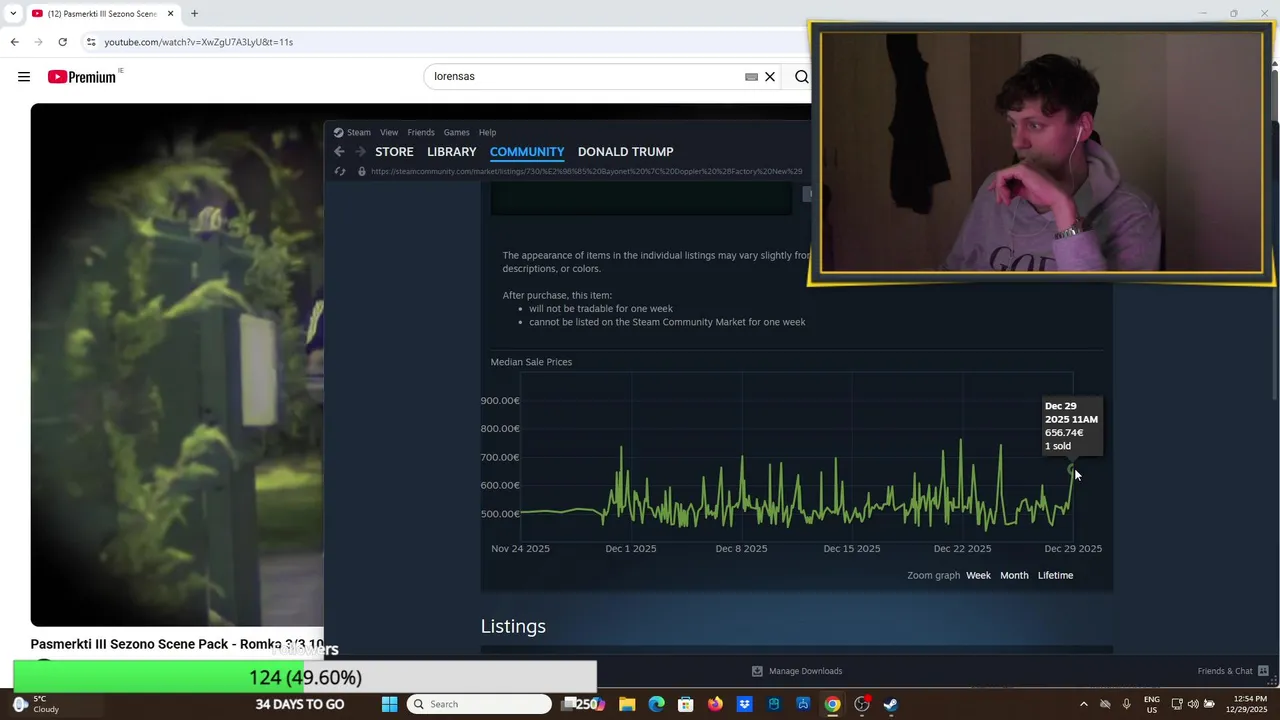This screenshot has width=1280, height=720.
Task: Open Firefox from the taskbar
Action: point(715,704)
